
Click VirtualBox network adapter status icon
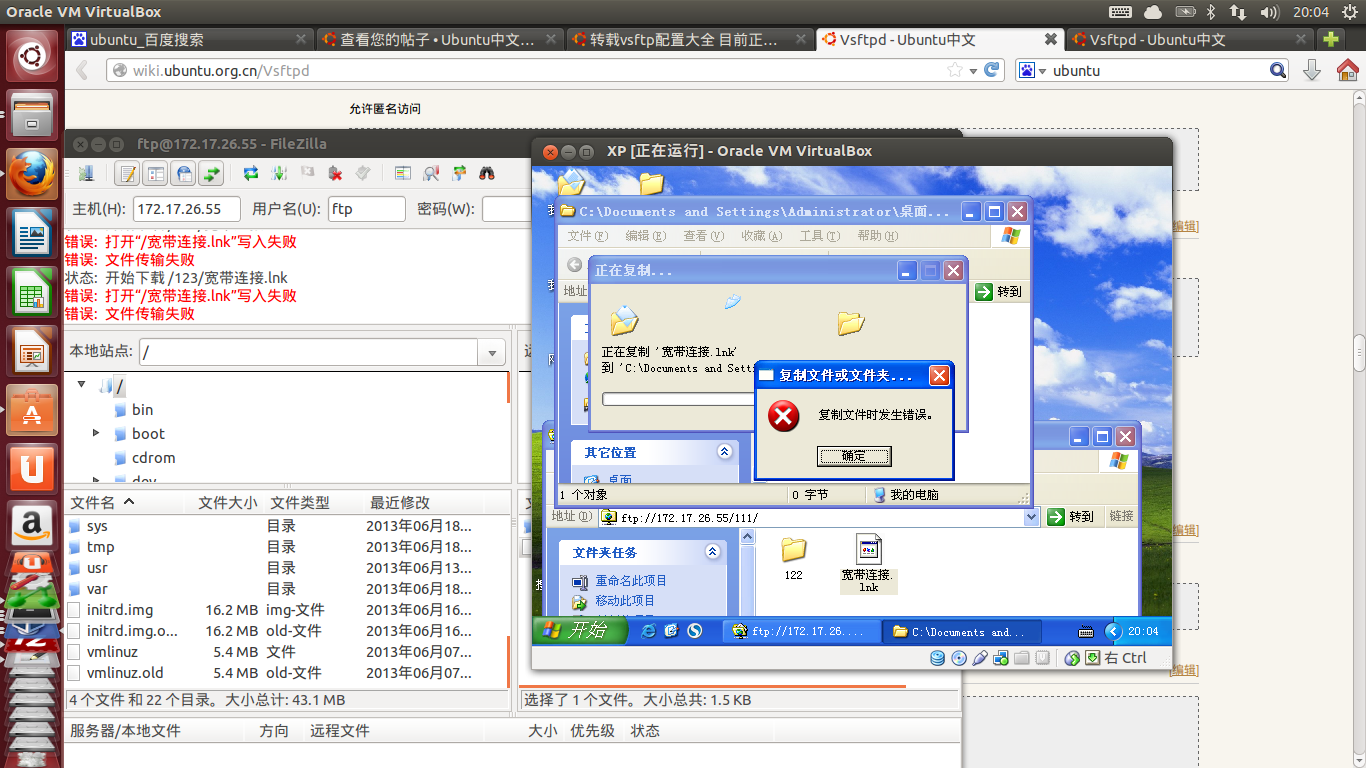[1001, 658]
